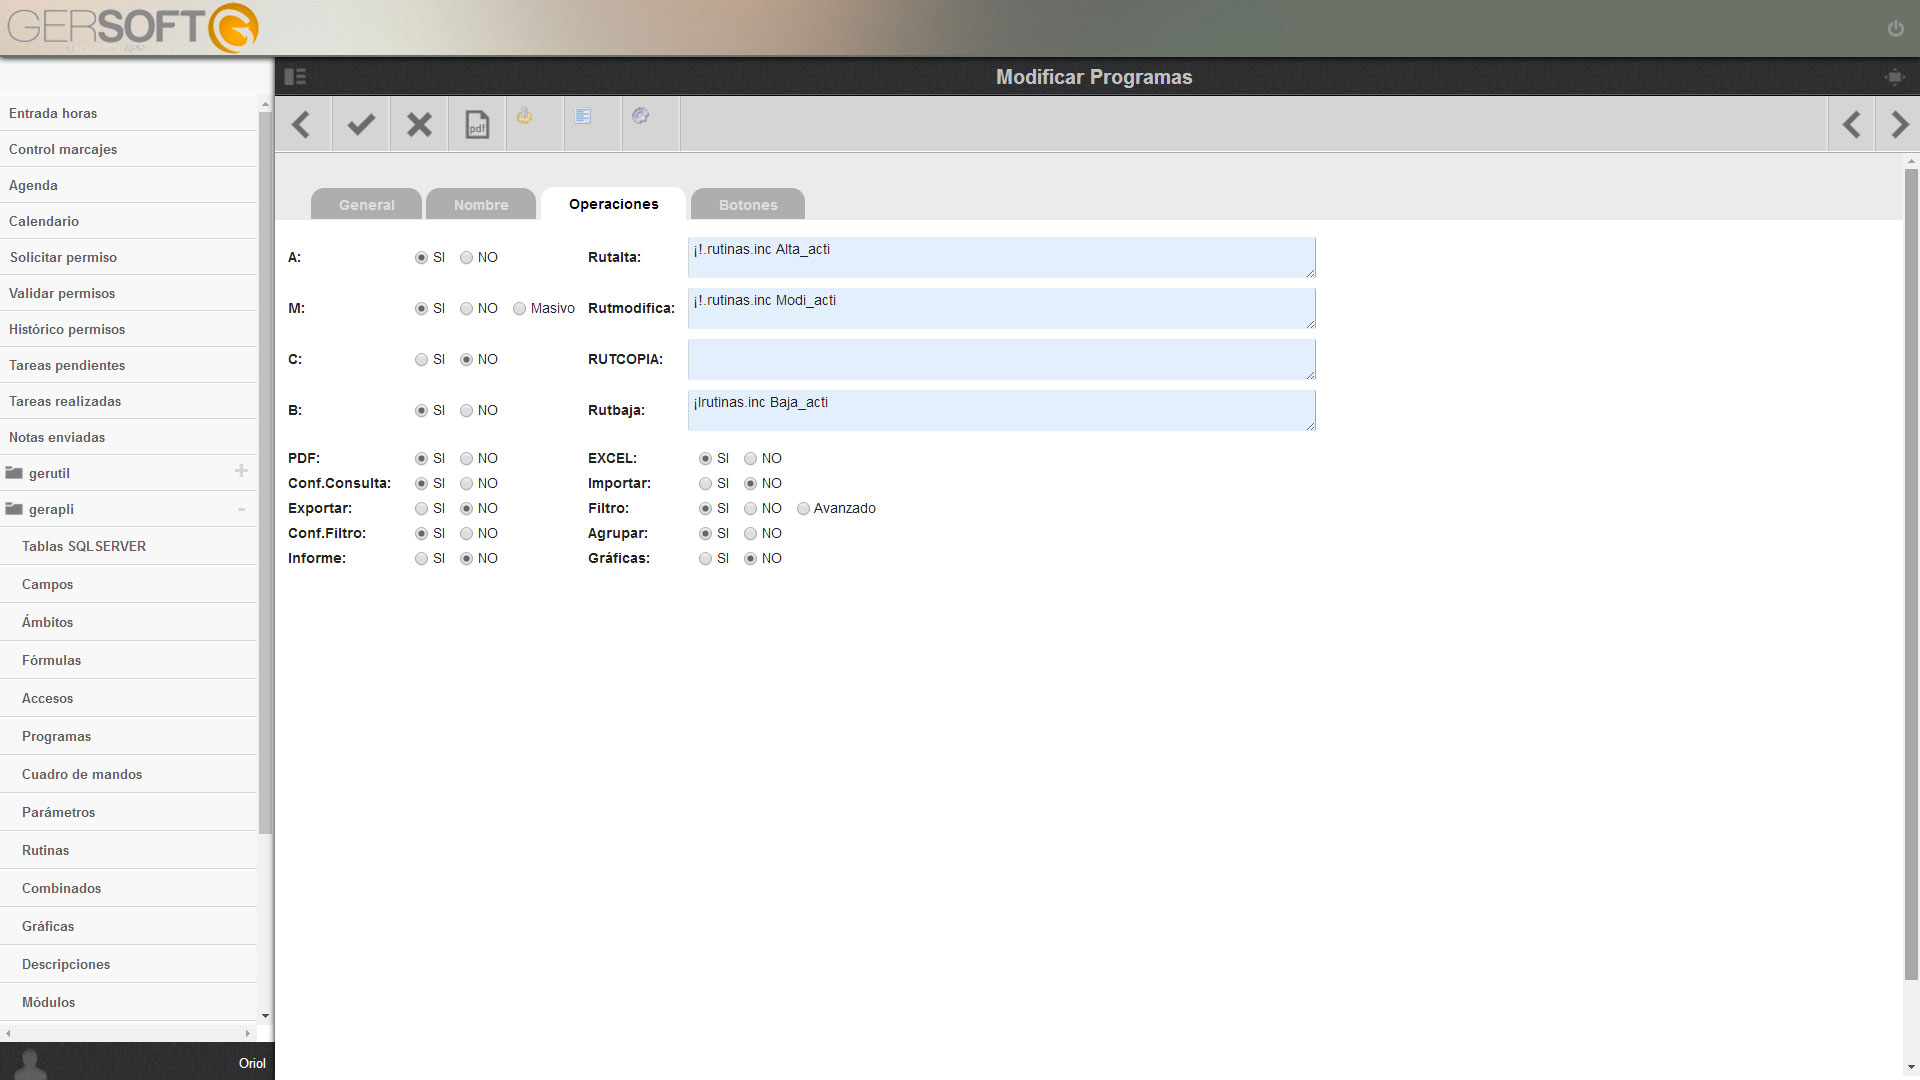This screenshot has width=1920, height=1080.
Task: Click the yellow gear plug toolbar icon
Action: pos(525,117)
